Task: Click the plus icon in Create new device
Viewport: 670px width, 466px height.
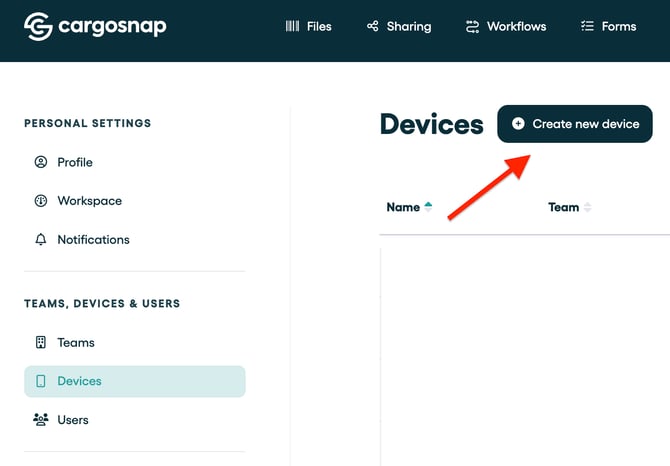Action: [518, 124]
